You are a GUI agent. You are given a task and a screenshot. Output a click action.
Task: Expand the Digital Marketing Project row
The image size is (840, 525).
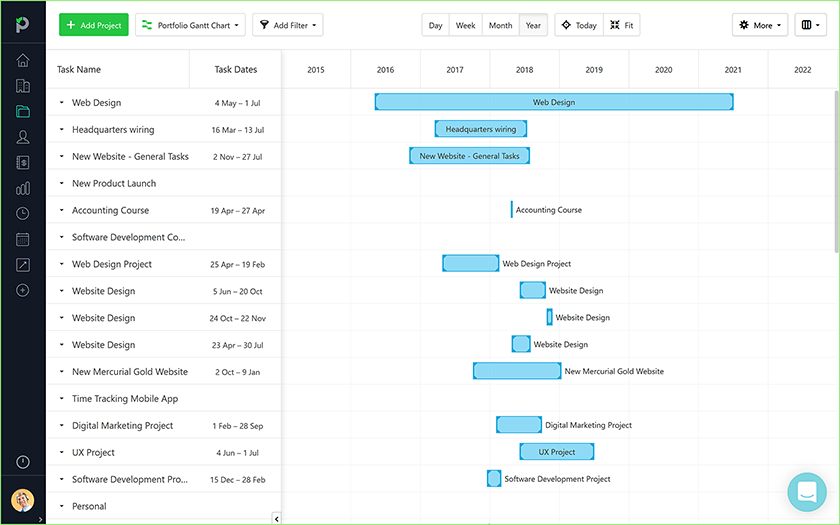click(62, 425)
